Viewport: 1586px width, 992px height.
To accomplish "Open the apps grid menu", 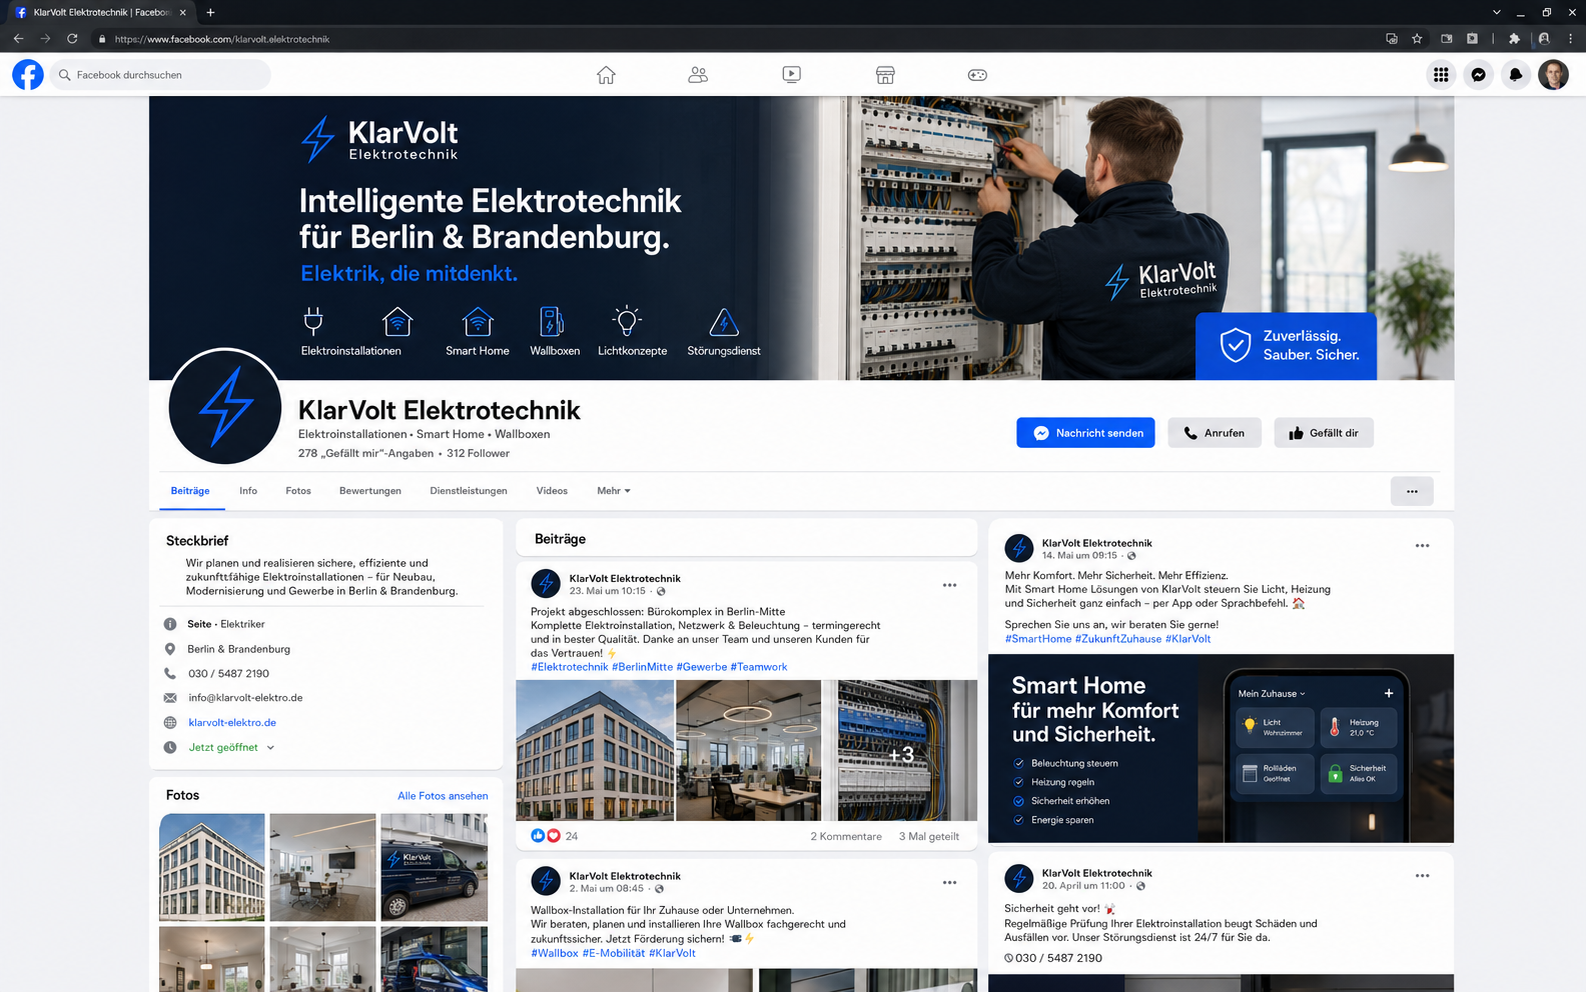I will click(x=1441, y=75).
